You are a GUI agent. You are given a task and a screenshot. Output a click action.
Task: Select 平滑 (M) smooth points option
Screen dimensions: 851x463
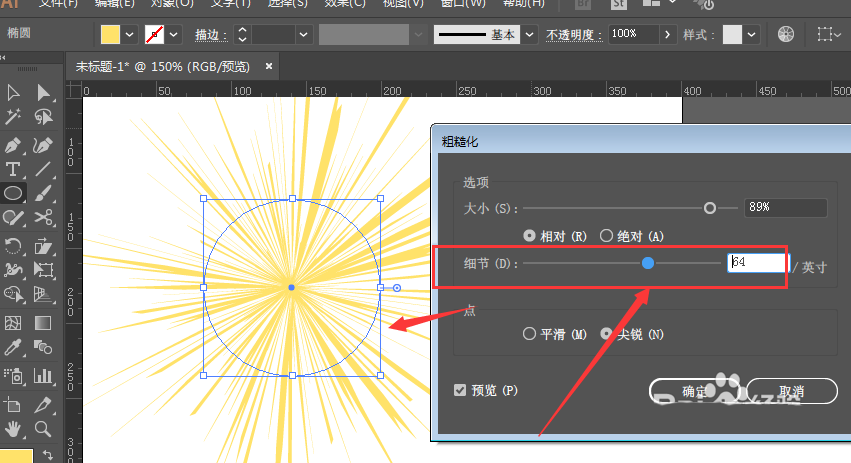click(529, 334)
